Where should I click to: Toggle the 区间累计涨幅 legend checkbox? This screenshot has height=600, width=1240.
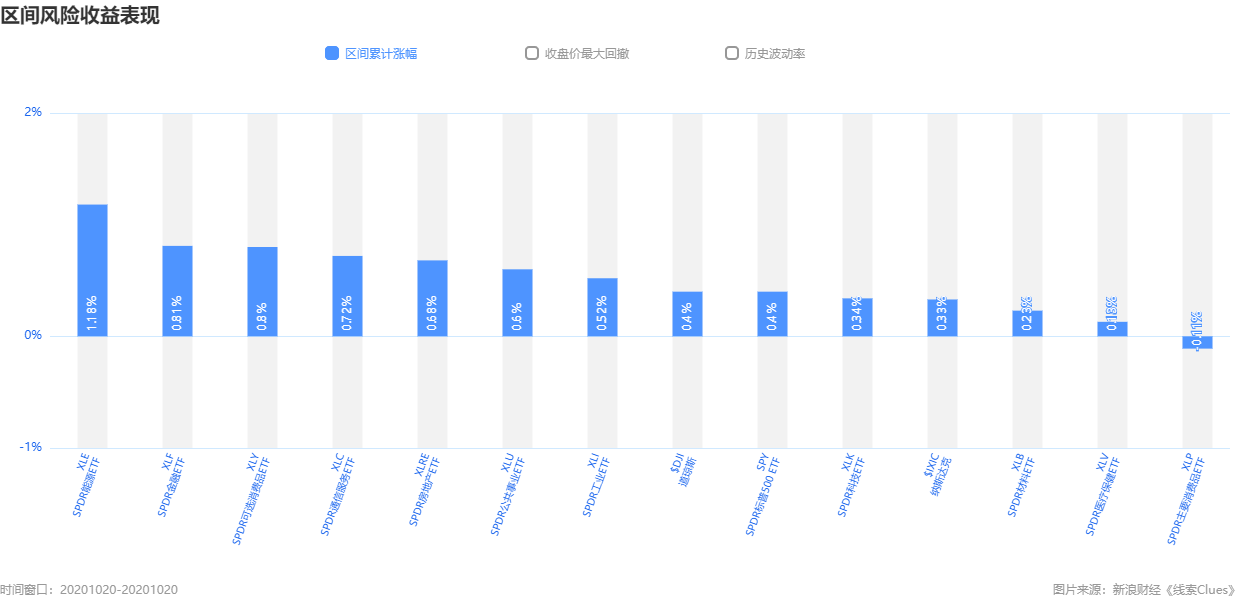[x=332, y=53]
